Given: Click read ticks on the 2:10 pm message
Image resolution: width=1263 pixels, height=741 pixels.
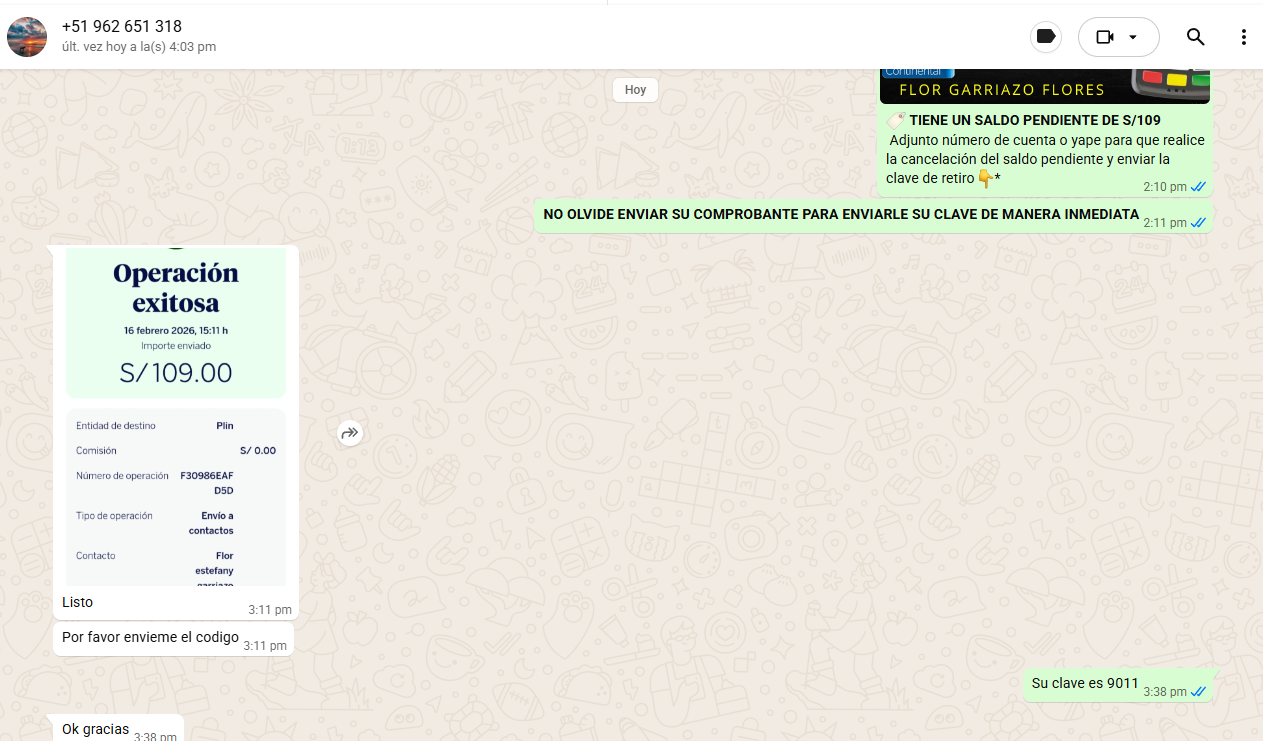Looking at the screenshot, I should click(1198, 187).
